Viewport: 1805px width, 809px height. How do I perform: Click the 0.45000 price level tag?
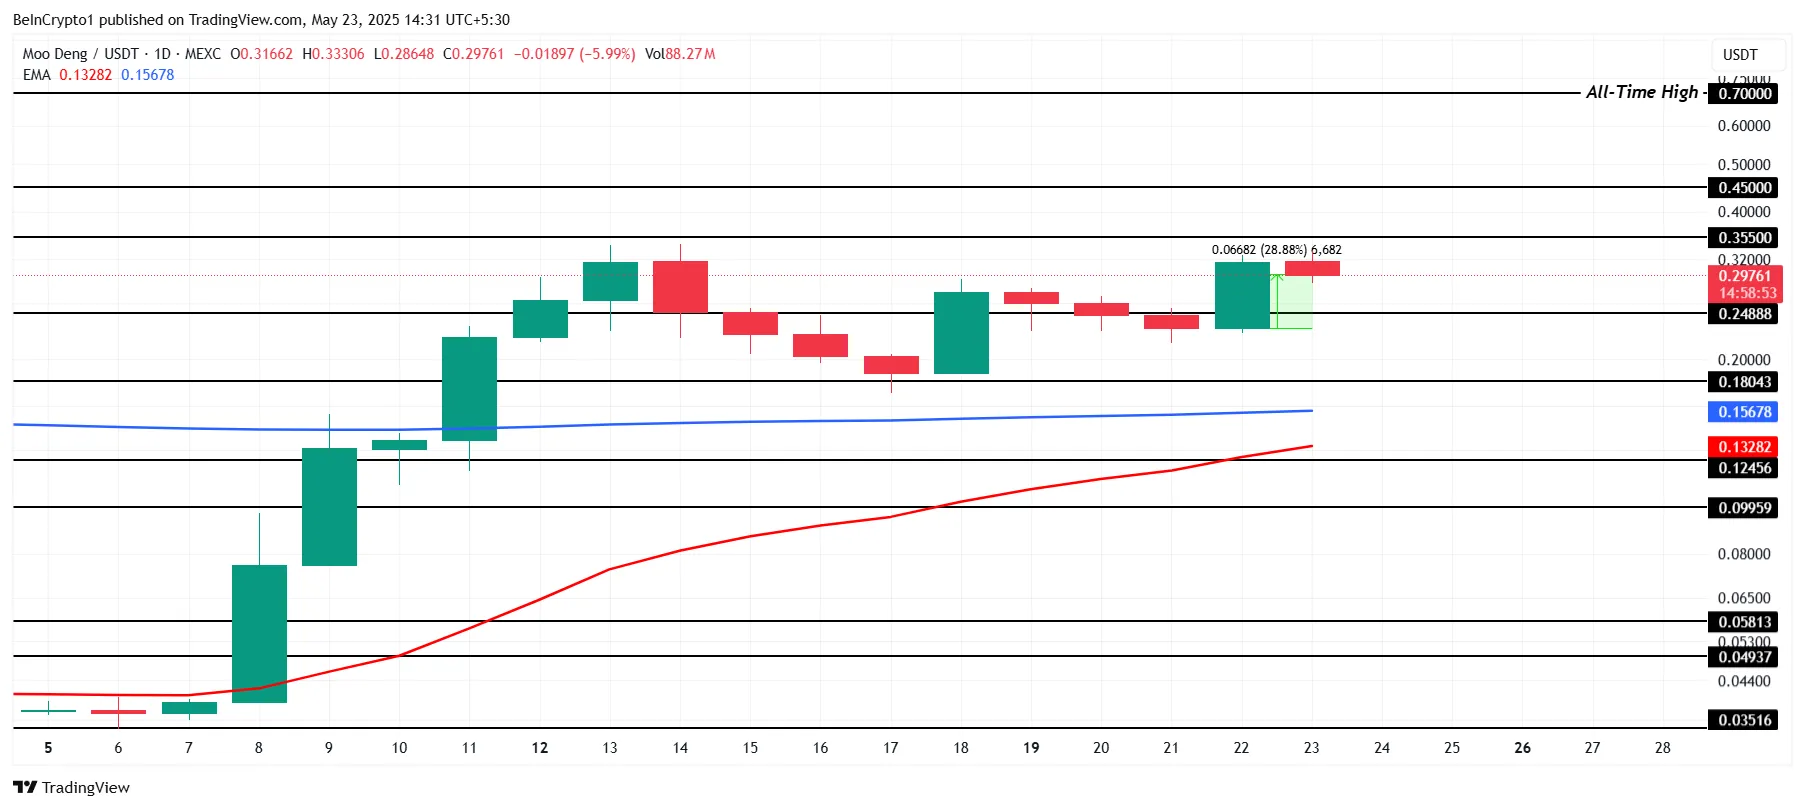click(x=1743, y=188)
